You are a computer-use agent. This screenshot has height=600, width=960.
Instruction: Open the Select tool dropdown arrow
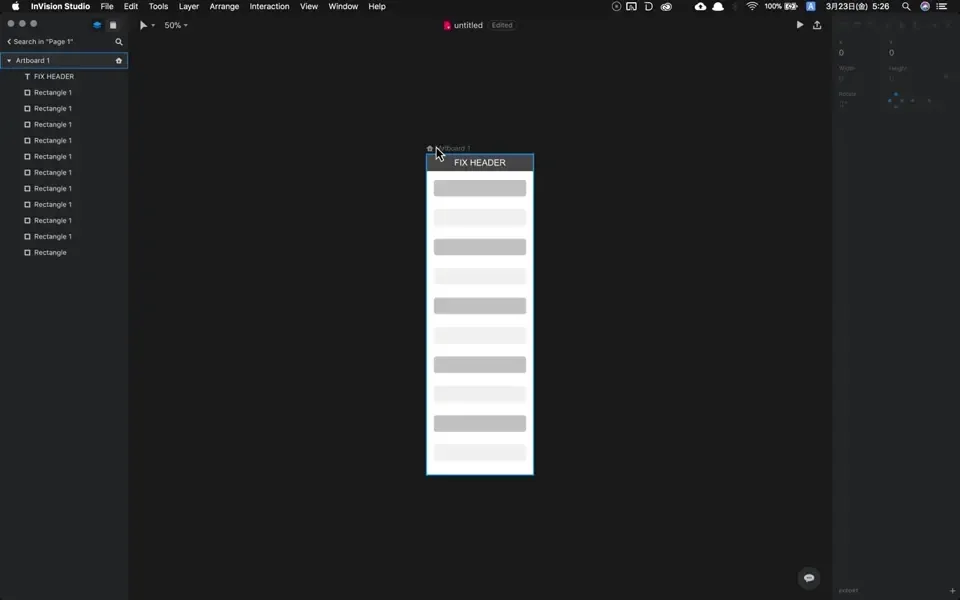tap(153, 26)
